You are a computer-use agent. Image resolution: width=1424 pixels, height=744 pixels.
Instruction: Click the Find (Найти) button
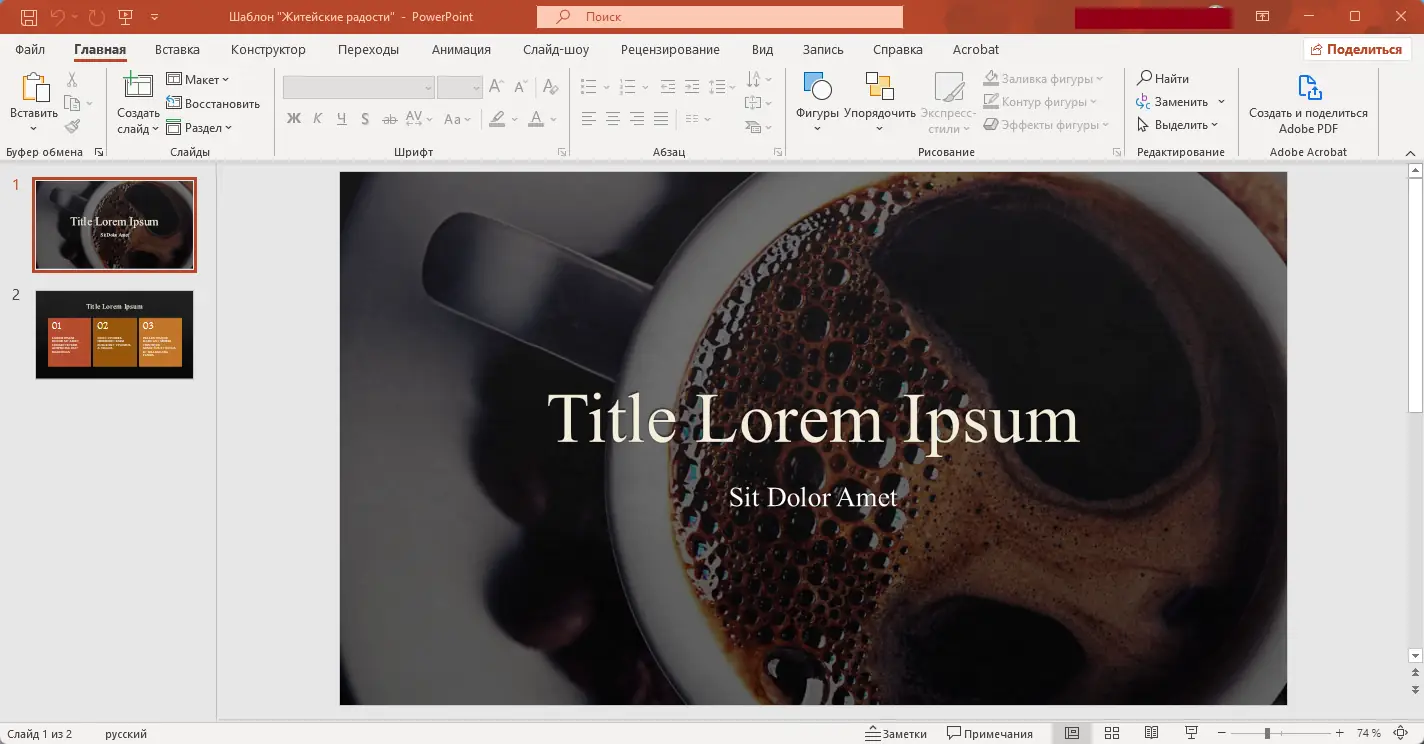1163,78
